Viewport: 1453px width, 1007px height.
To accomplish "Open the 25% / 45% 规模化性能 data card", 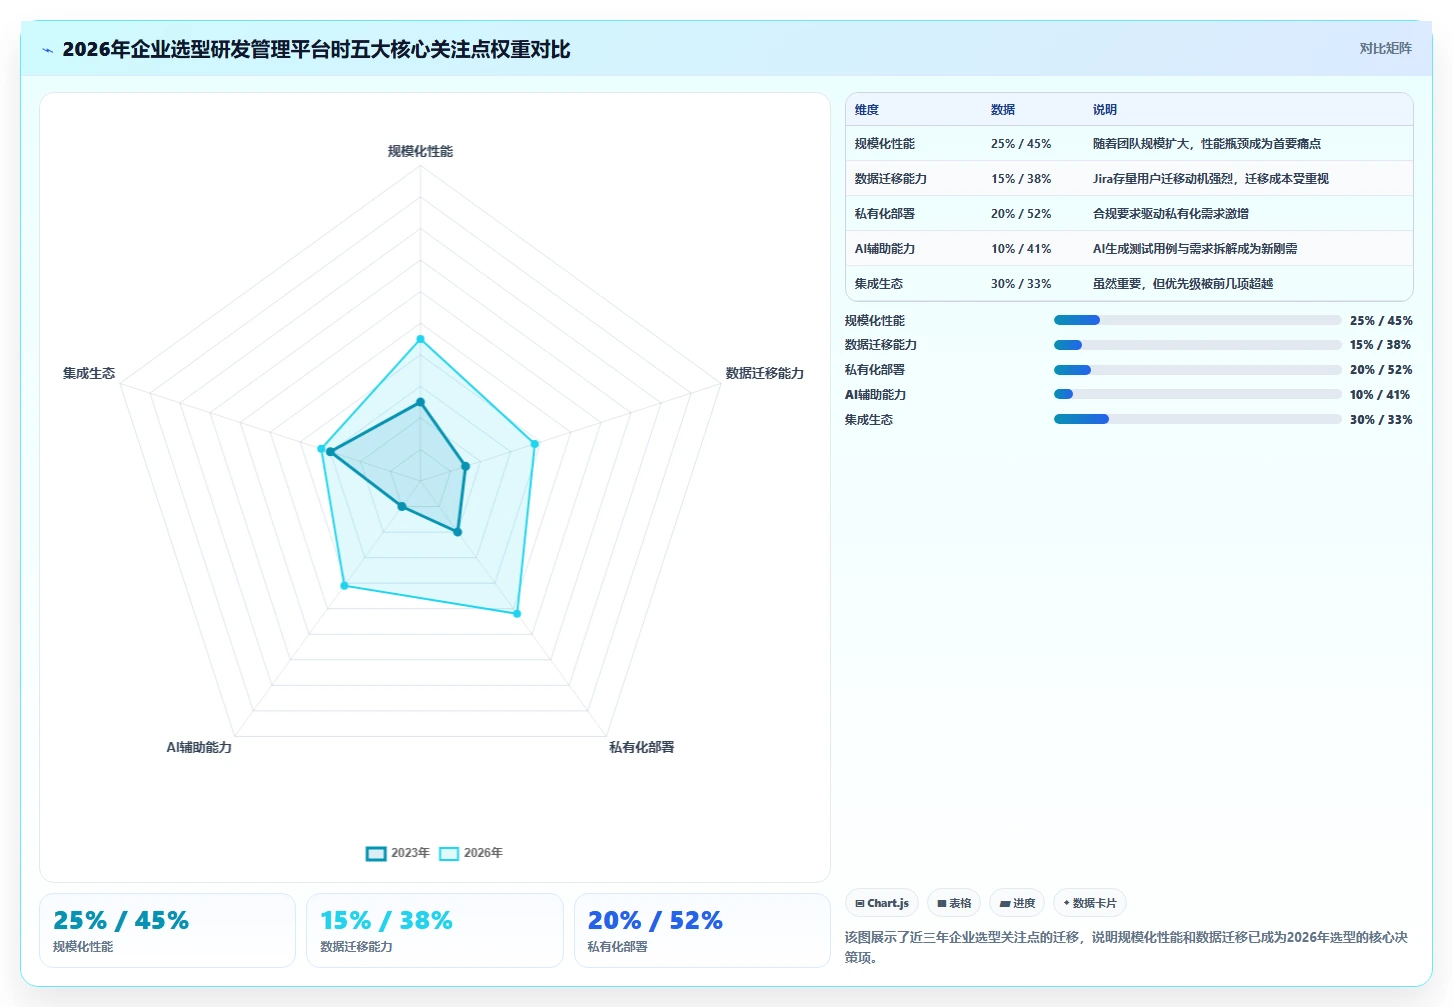I will coord(167,930).
